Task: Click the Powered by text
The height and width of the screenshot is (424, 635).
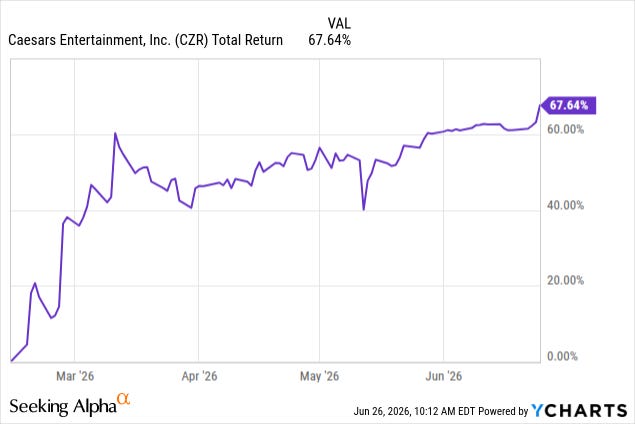Action: point(503,411)
